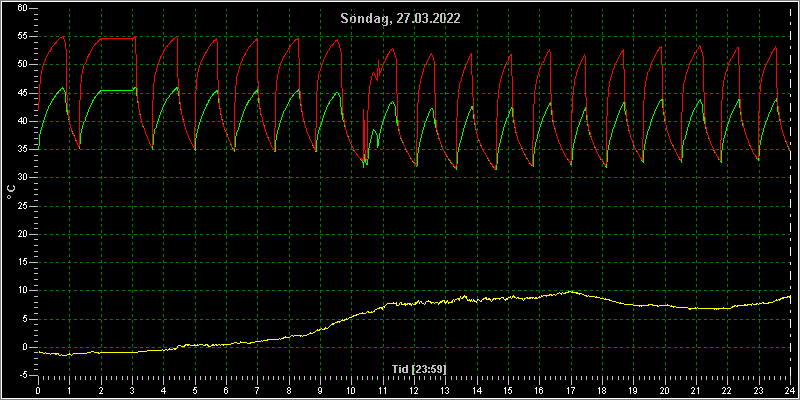Select hour 24 on the time axis
The image size is (800, 400).
point(790,389)
